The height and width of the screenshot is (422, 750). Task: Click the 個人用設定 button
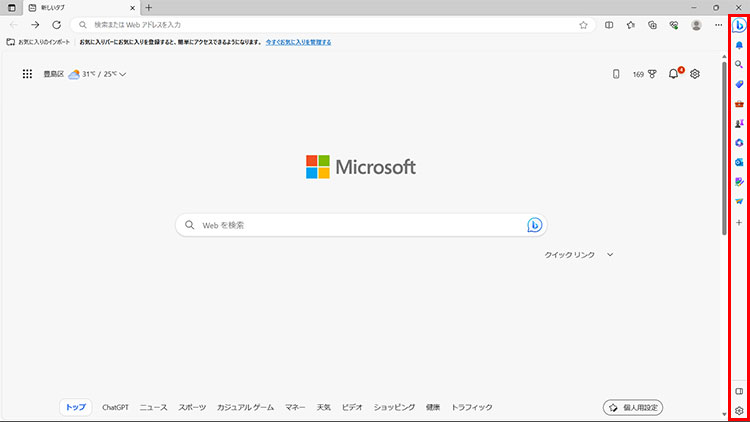coord(634,408)
